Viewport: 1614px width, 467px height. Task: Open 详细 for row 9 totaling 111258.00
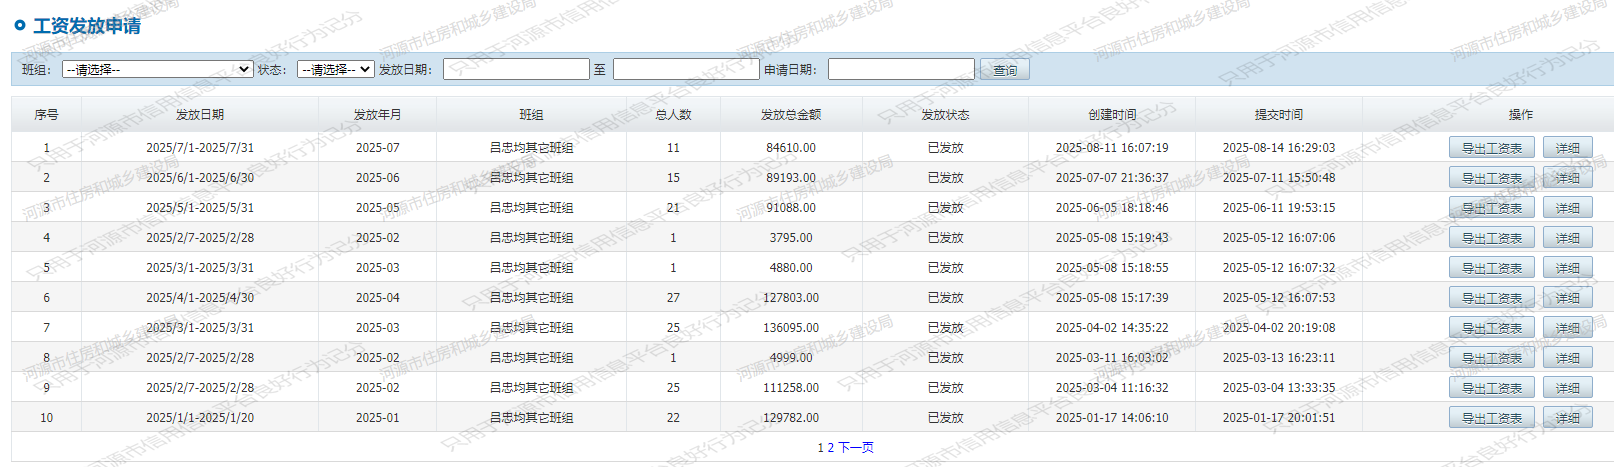pos(1567,388)
